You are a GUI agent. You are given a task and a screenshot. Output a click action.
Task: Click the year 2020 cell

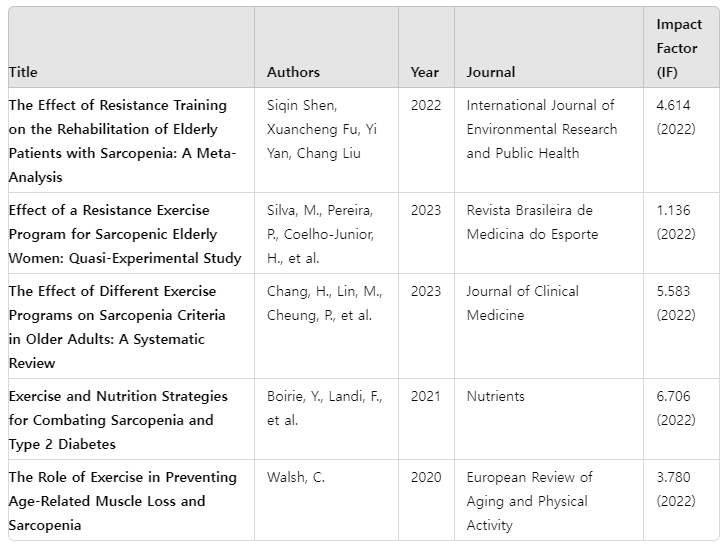coord(425,477)
